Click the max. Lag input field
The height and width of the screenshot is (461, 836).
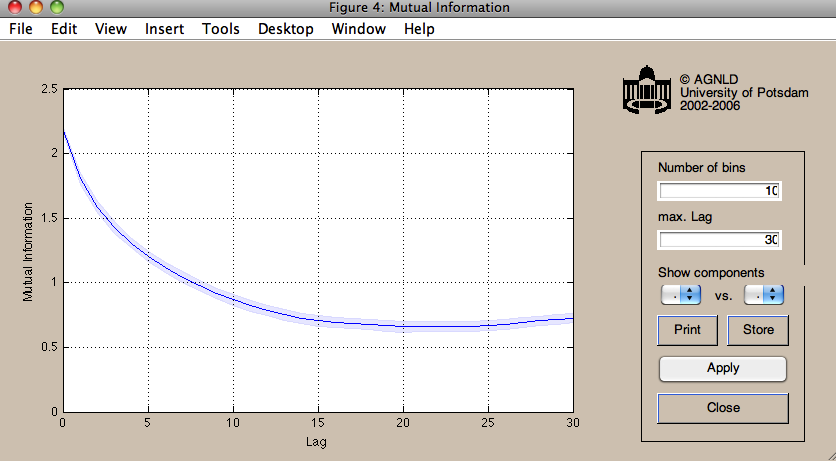point(719,240)
